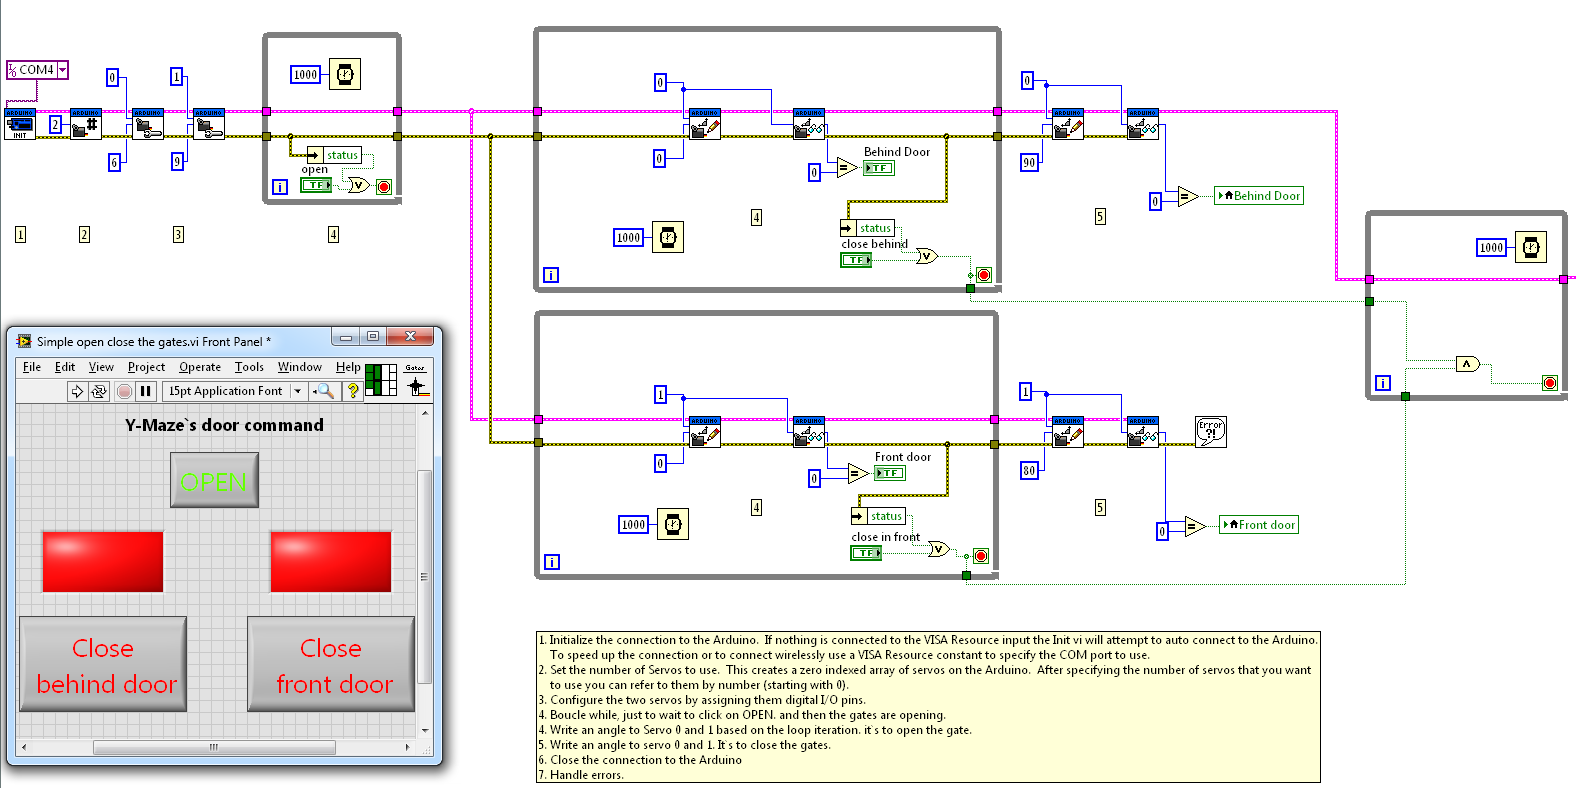Screen dimensions: 1576x788
Task: Click the open TF boolean terminal
Action: (316, 185)
